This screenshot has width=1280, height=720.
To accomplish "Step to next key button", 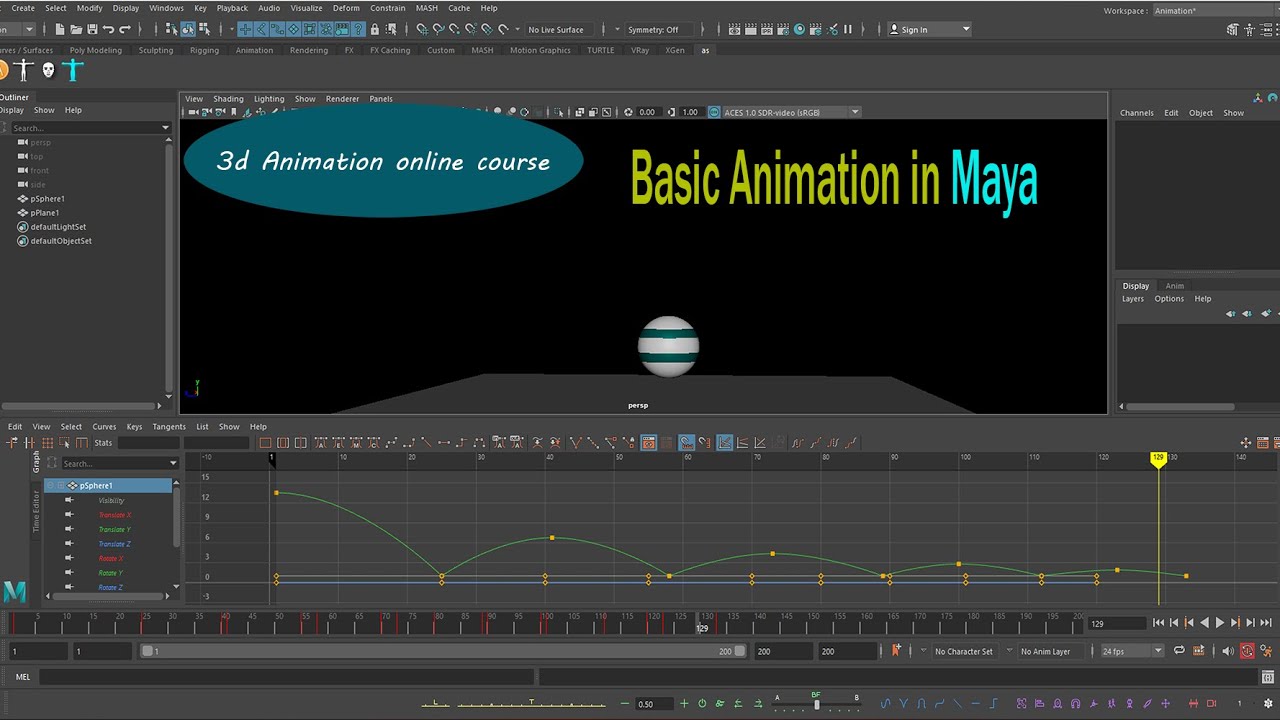I will tap(1235, 622).
